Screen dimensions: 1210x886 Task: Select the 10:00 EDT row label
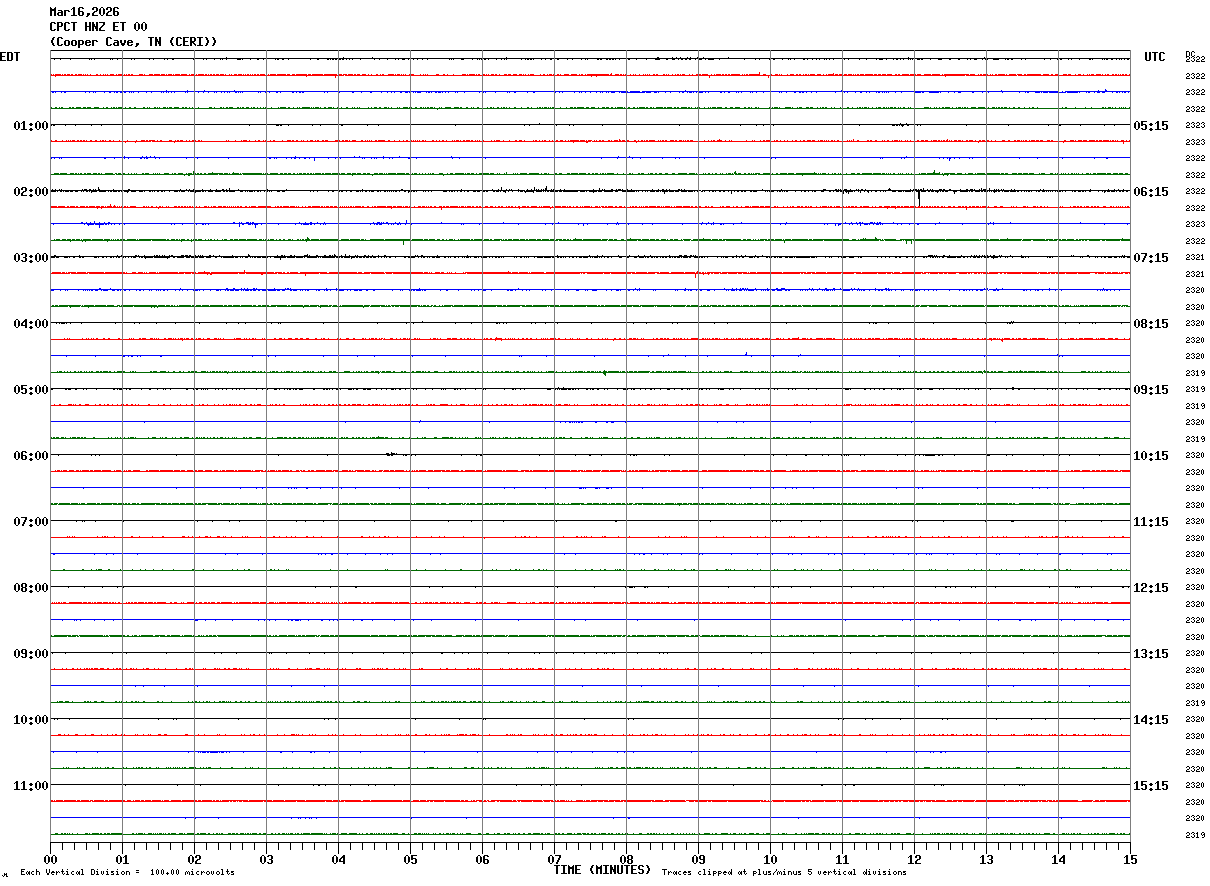(31, 720)
